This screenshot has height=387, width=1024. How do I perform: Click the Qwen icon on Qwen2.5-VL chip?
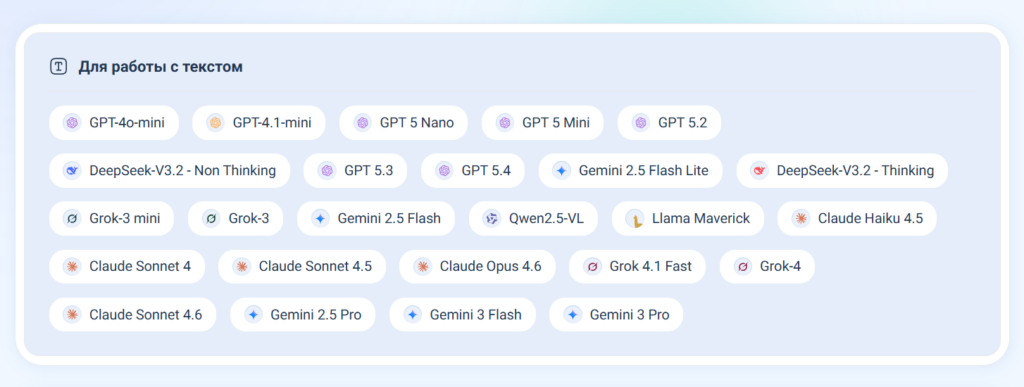coord(491,219)
